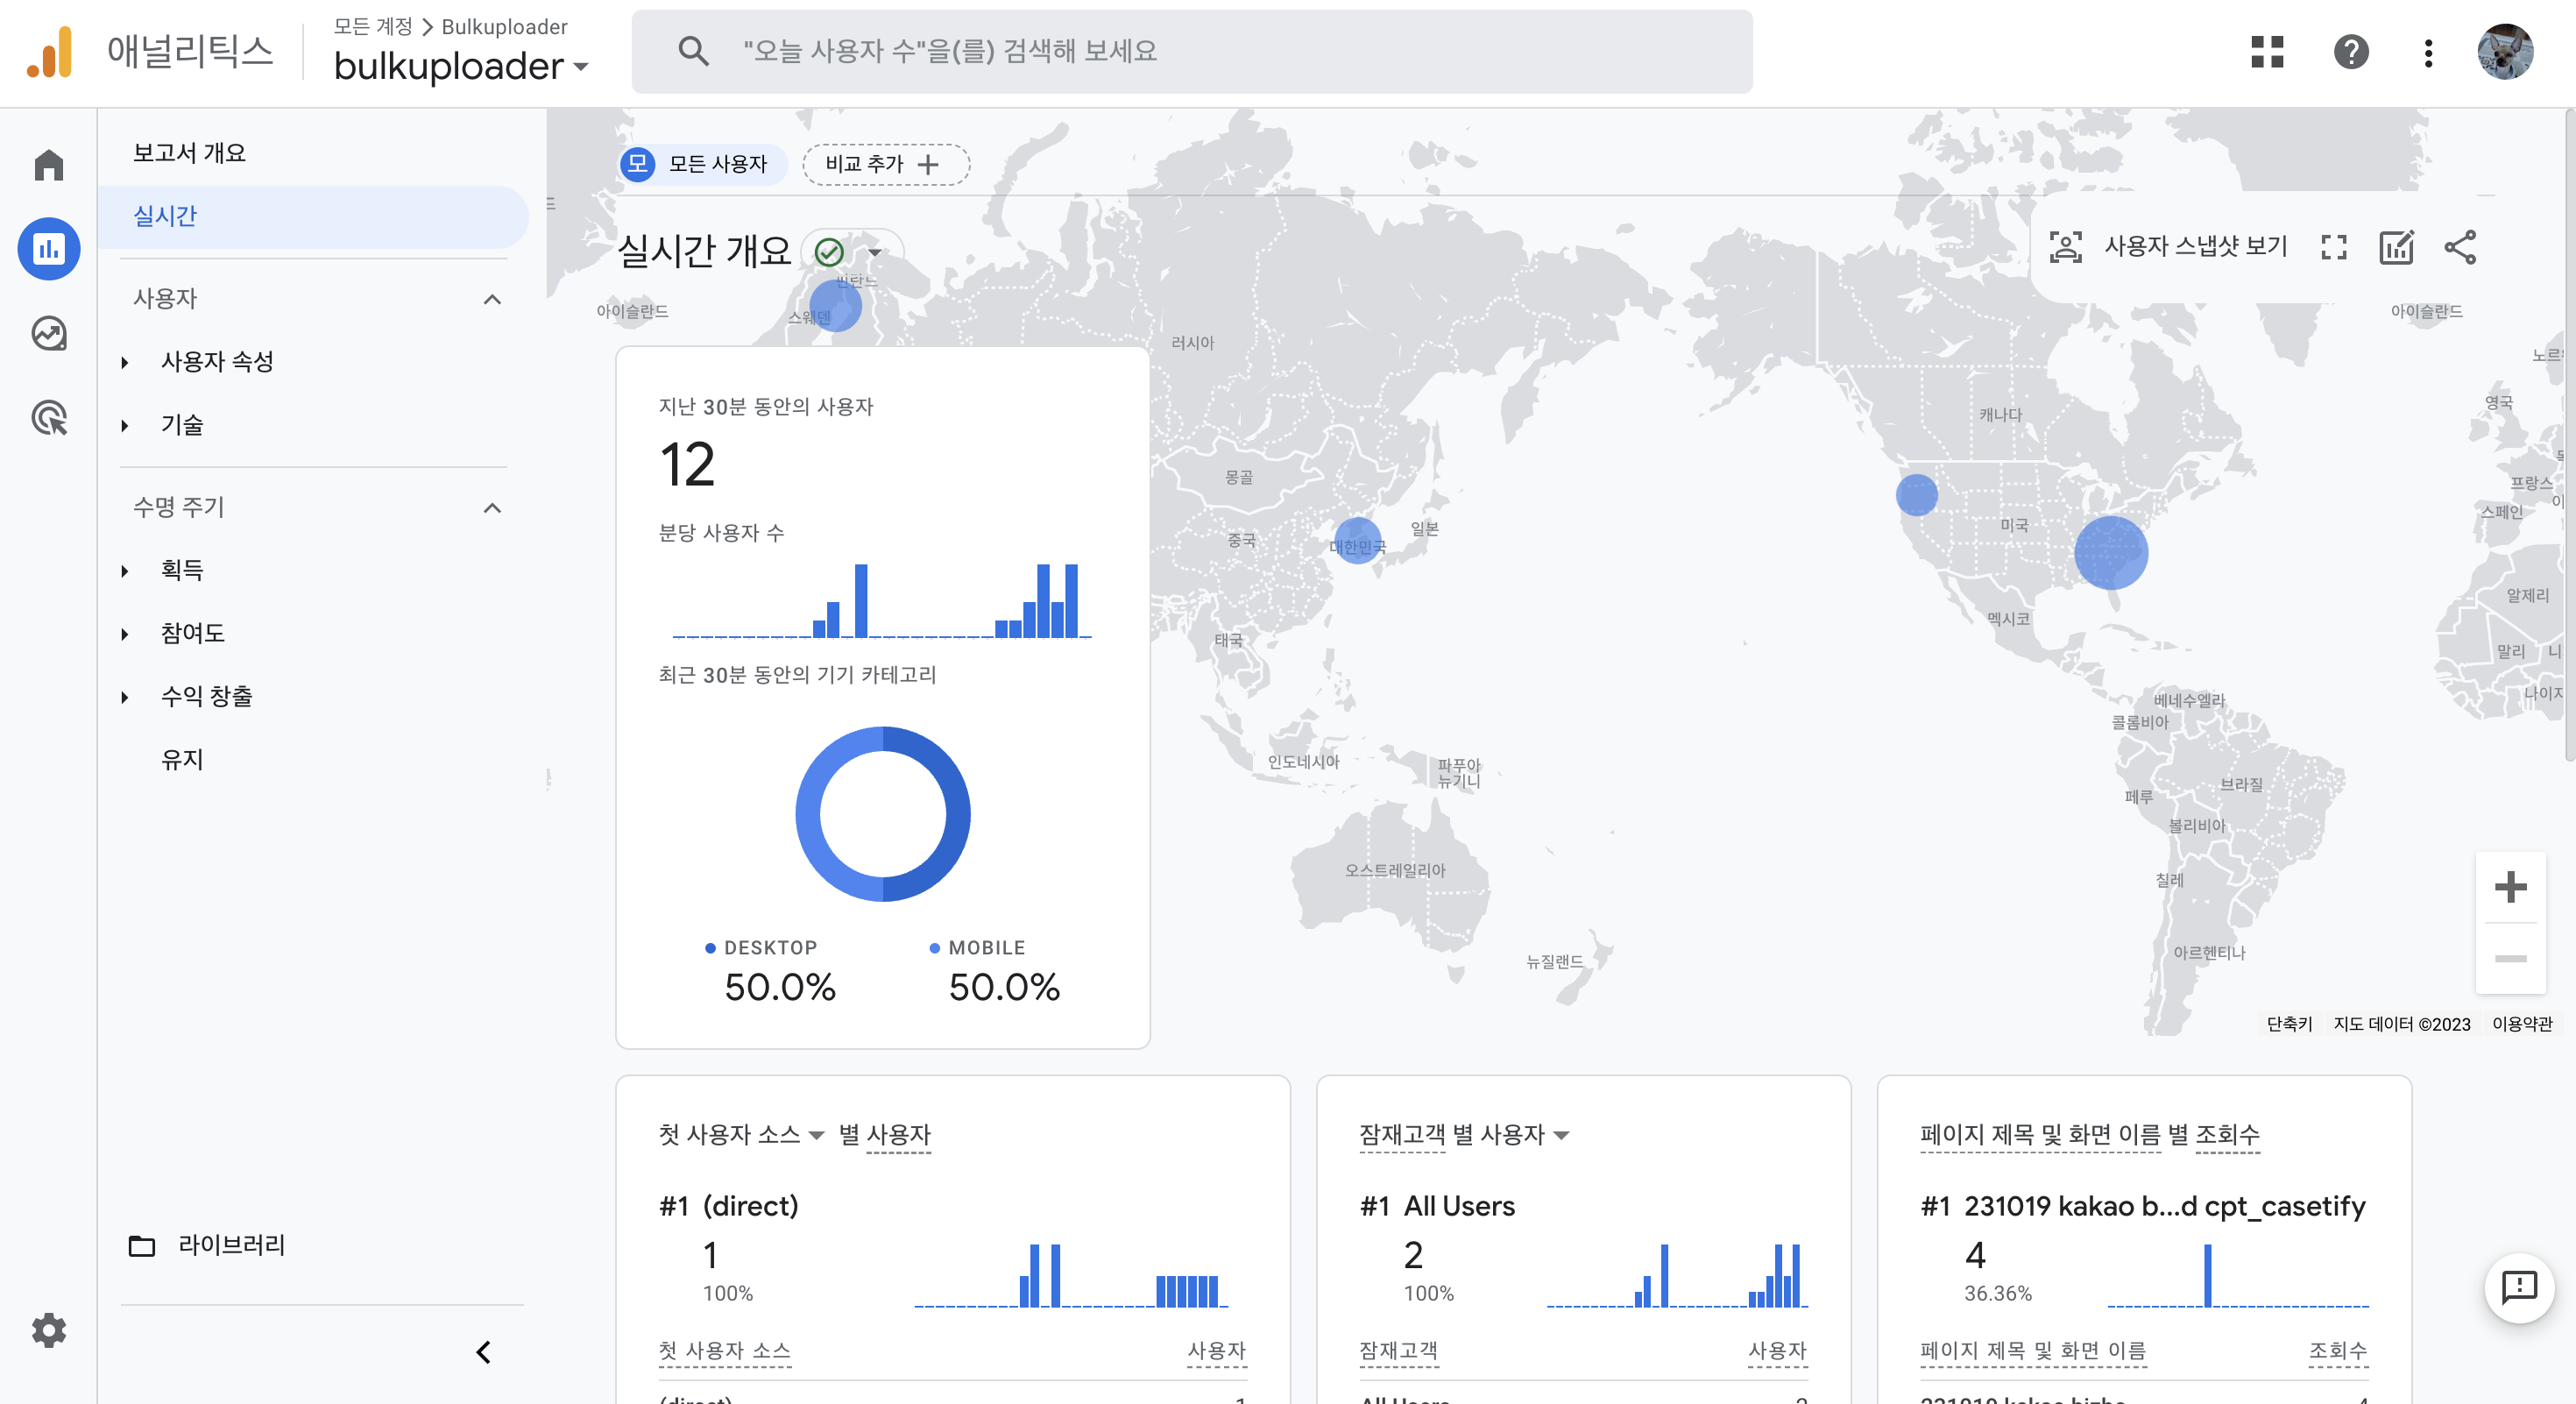The image size is (2576, 1404).
Task: Enter fullscreen map view
Action: tap(2333, 247)
